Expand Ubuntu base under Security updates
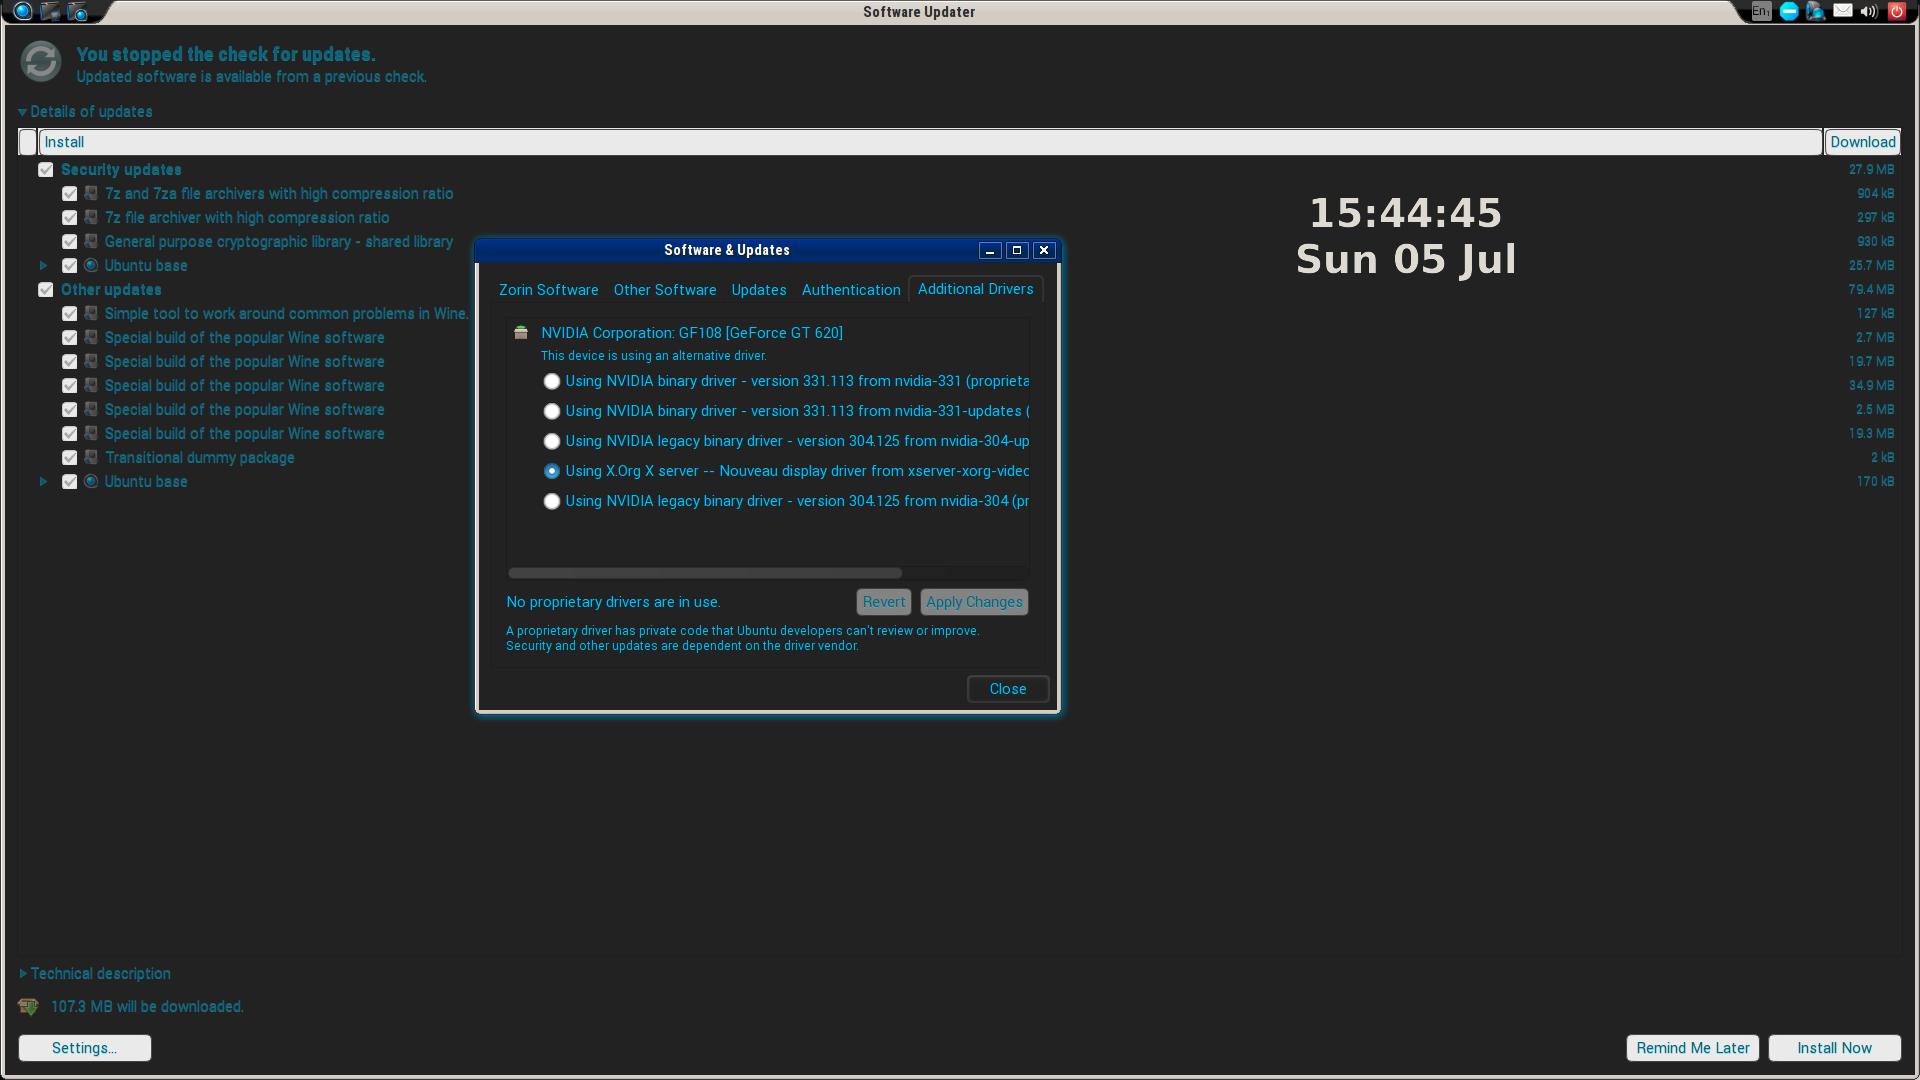Screen dimensions: 1920x1080 (x=43, y=266)
